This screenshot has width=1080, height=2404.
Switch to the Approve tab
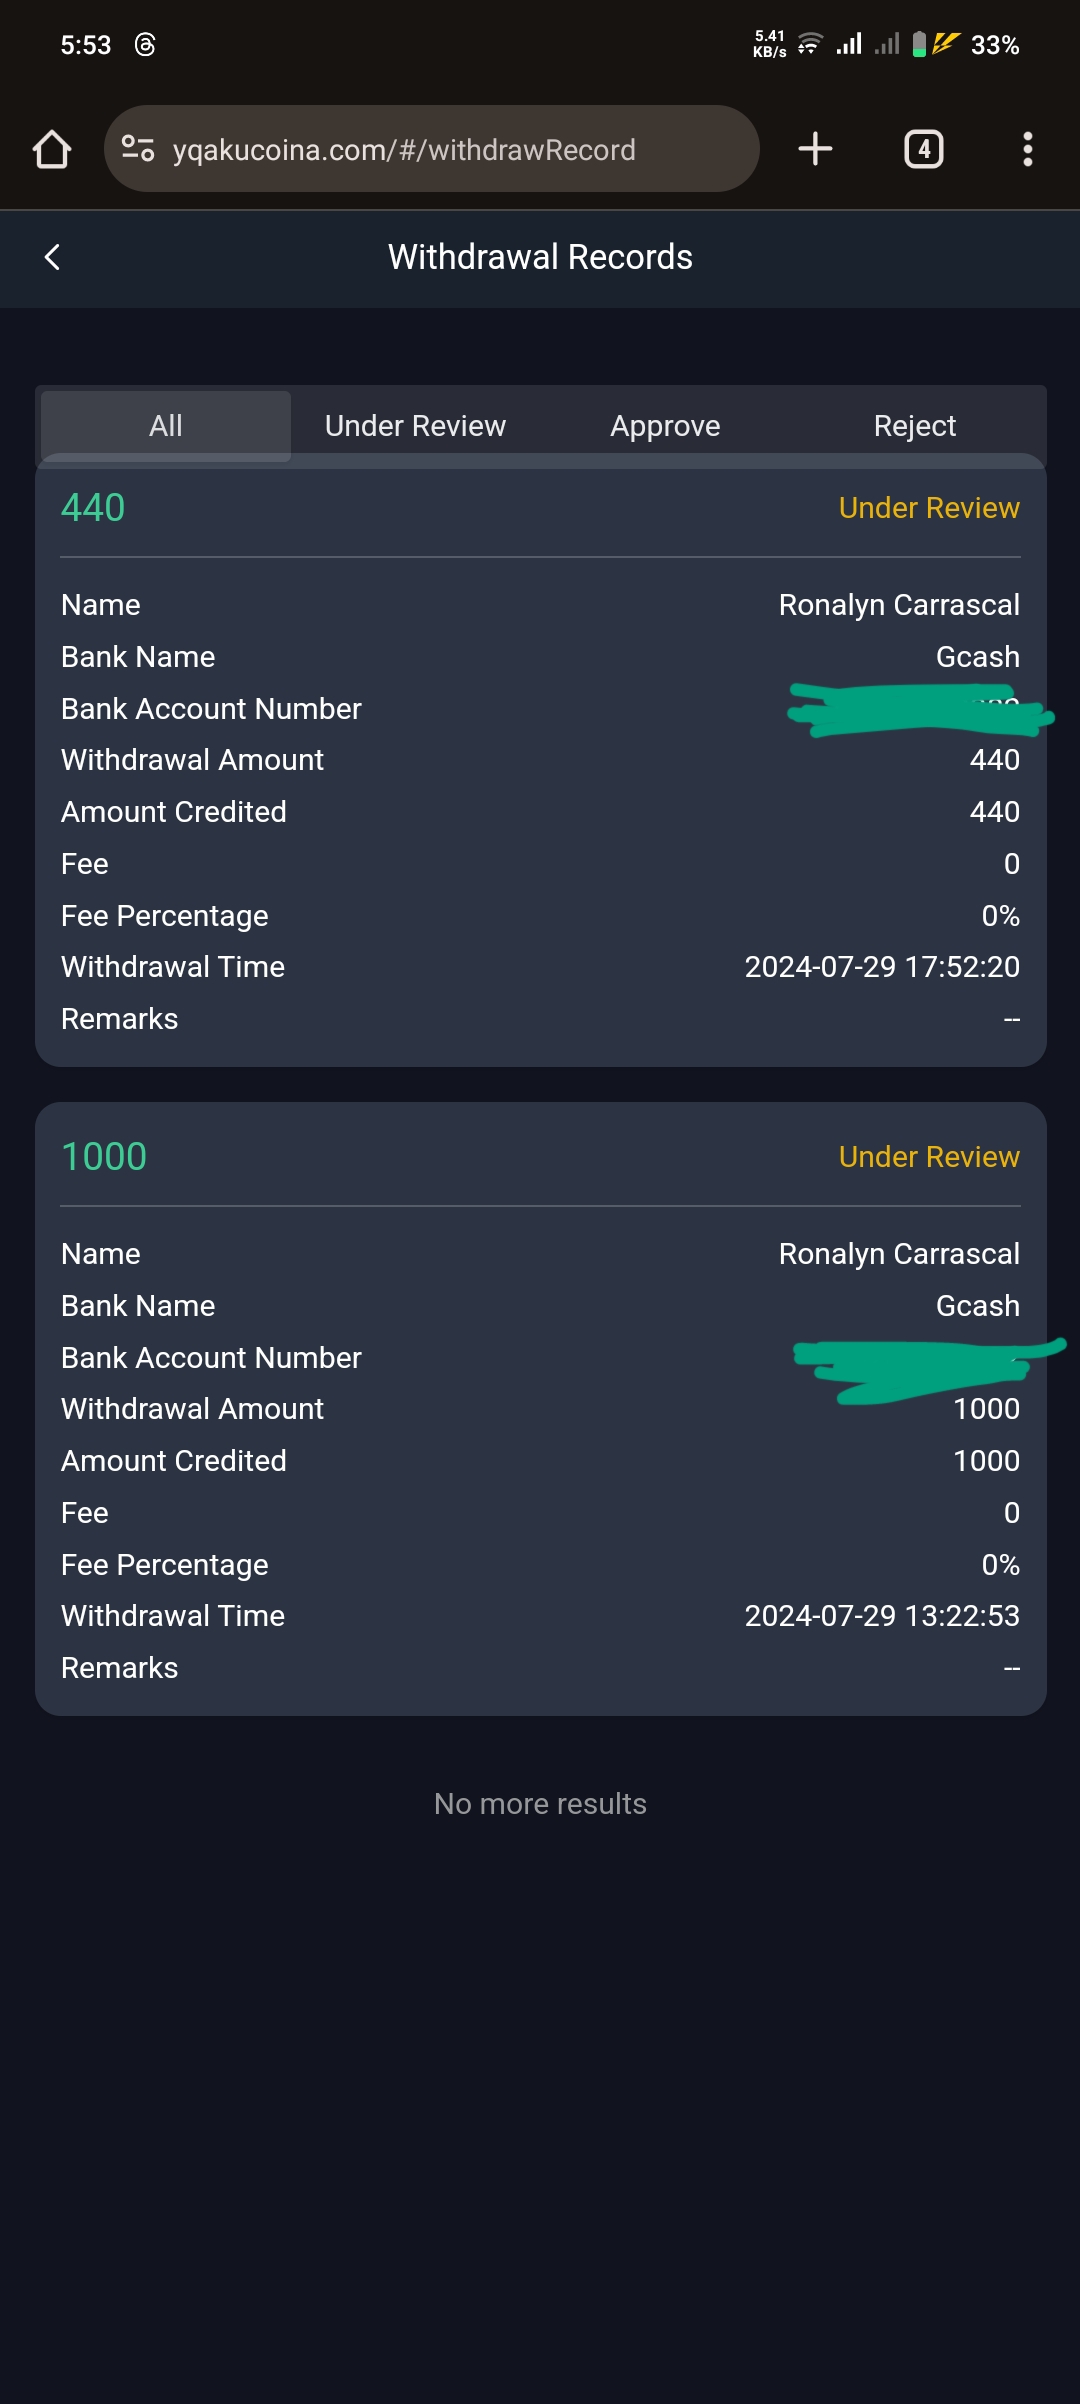665,426
